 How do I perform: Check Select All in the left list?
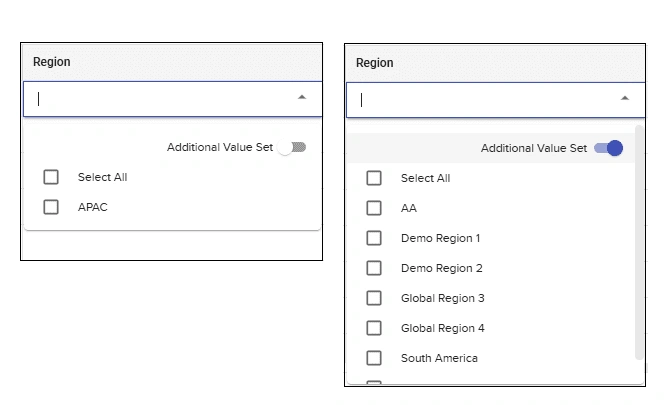(51, 178)
